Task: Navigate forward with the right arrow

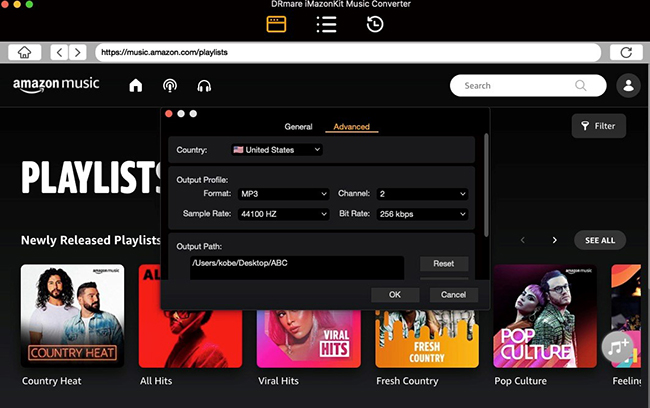Action: pyautogui.click(x=78, y=53)
